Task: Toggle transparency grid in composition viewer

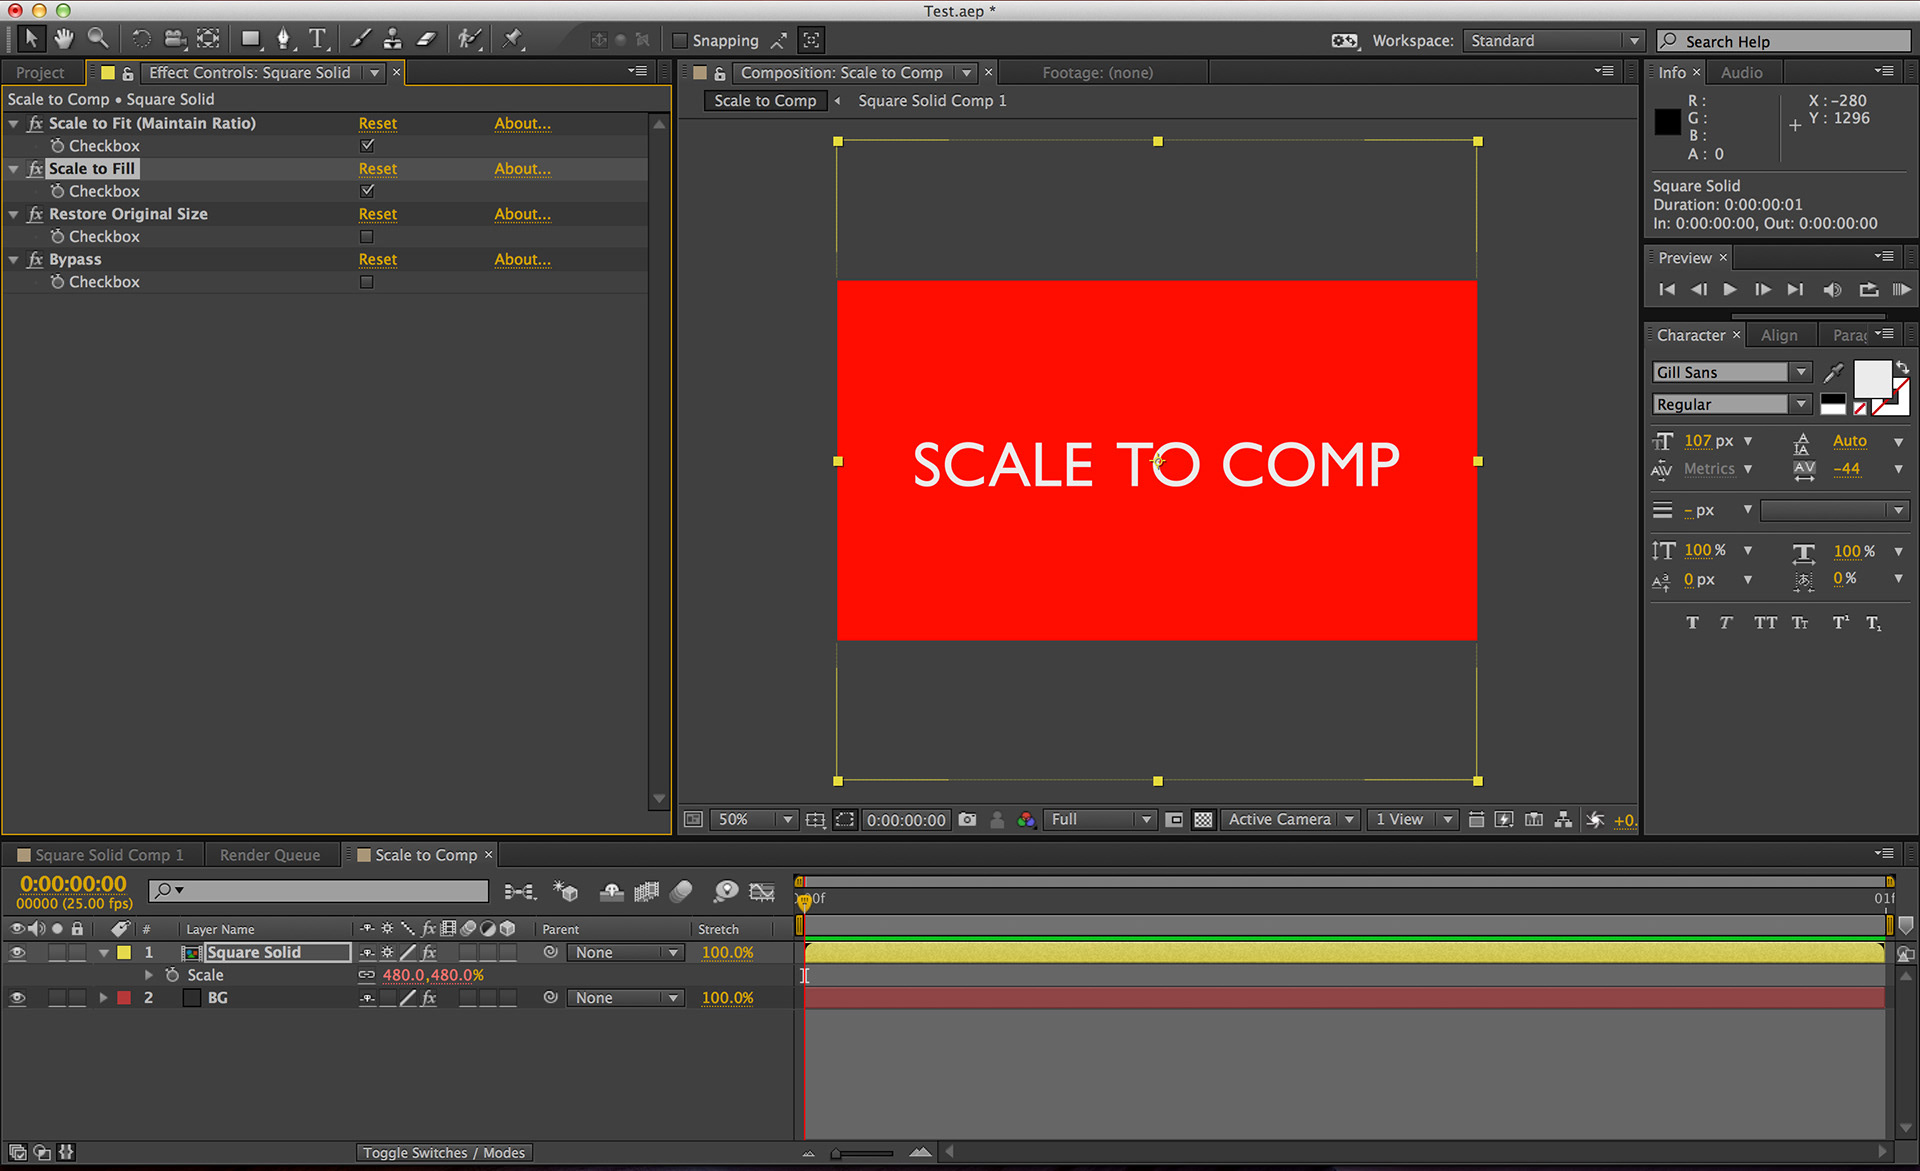Action: [x=1203, y=819]
